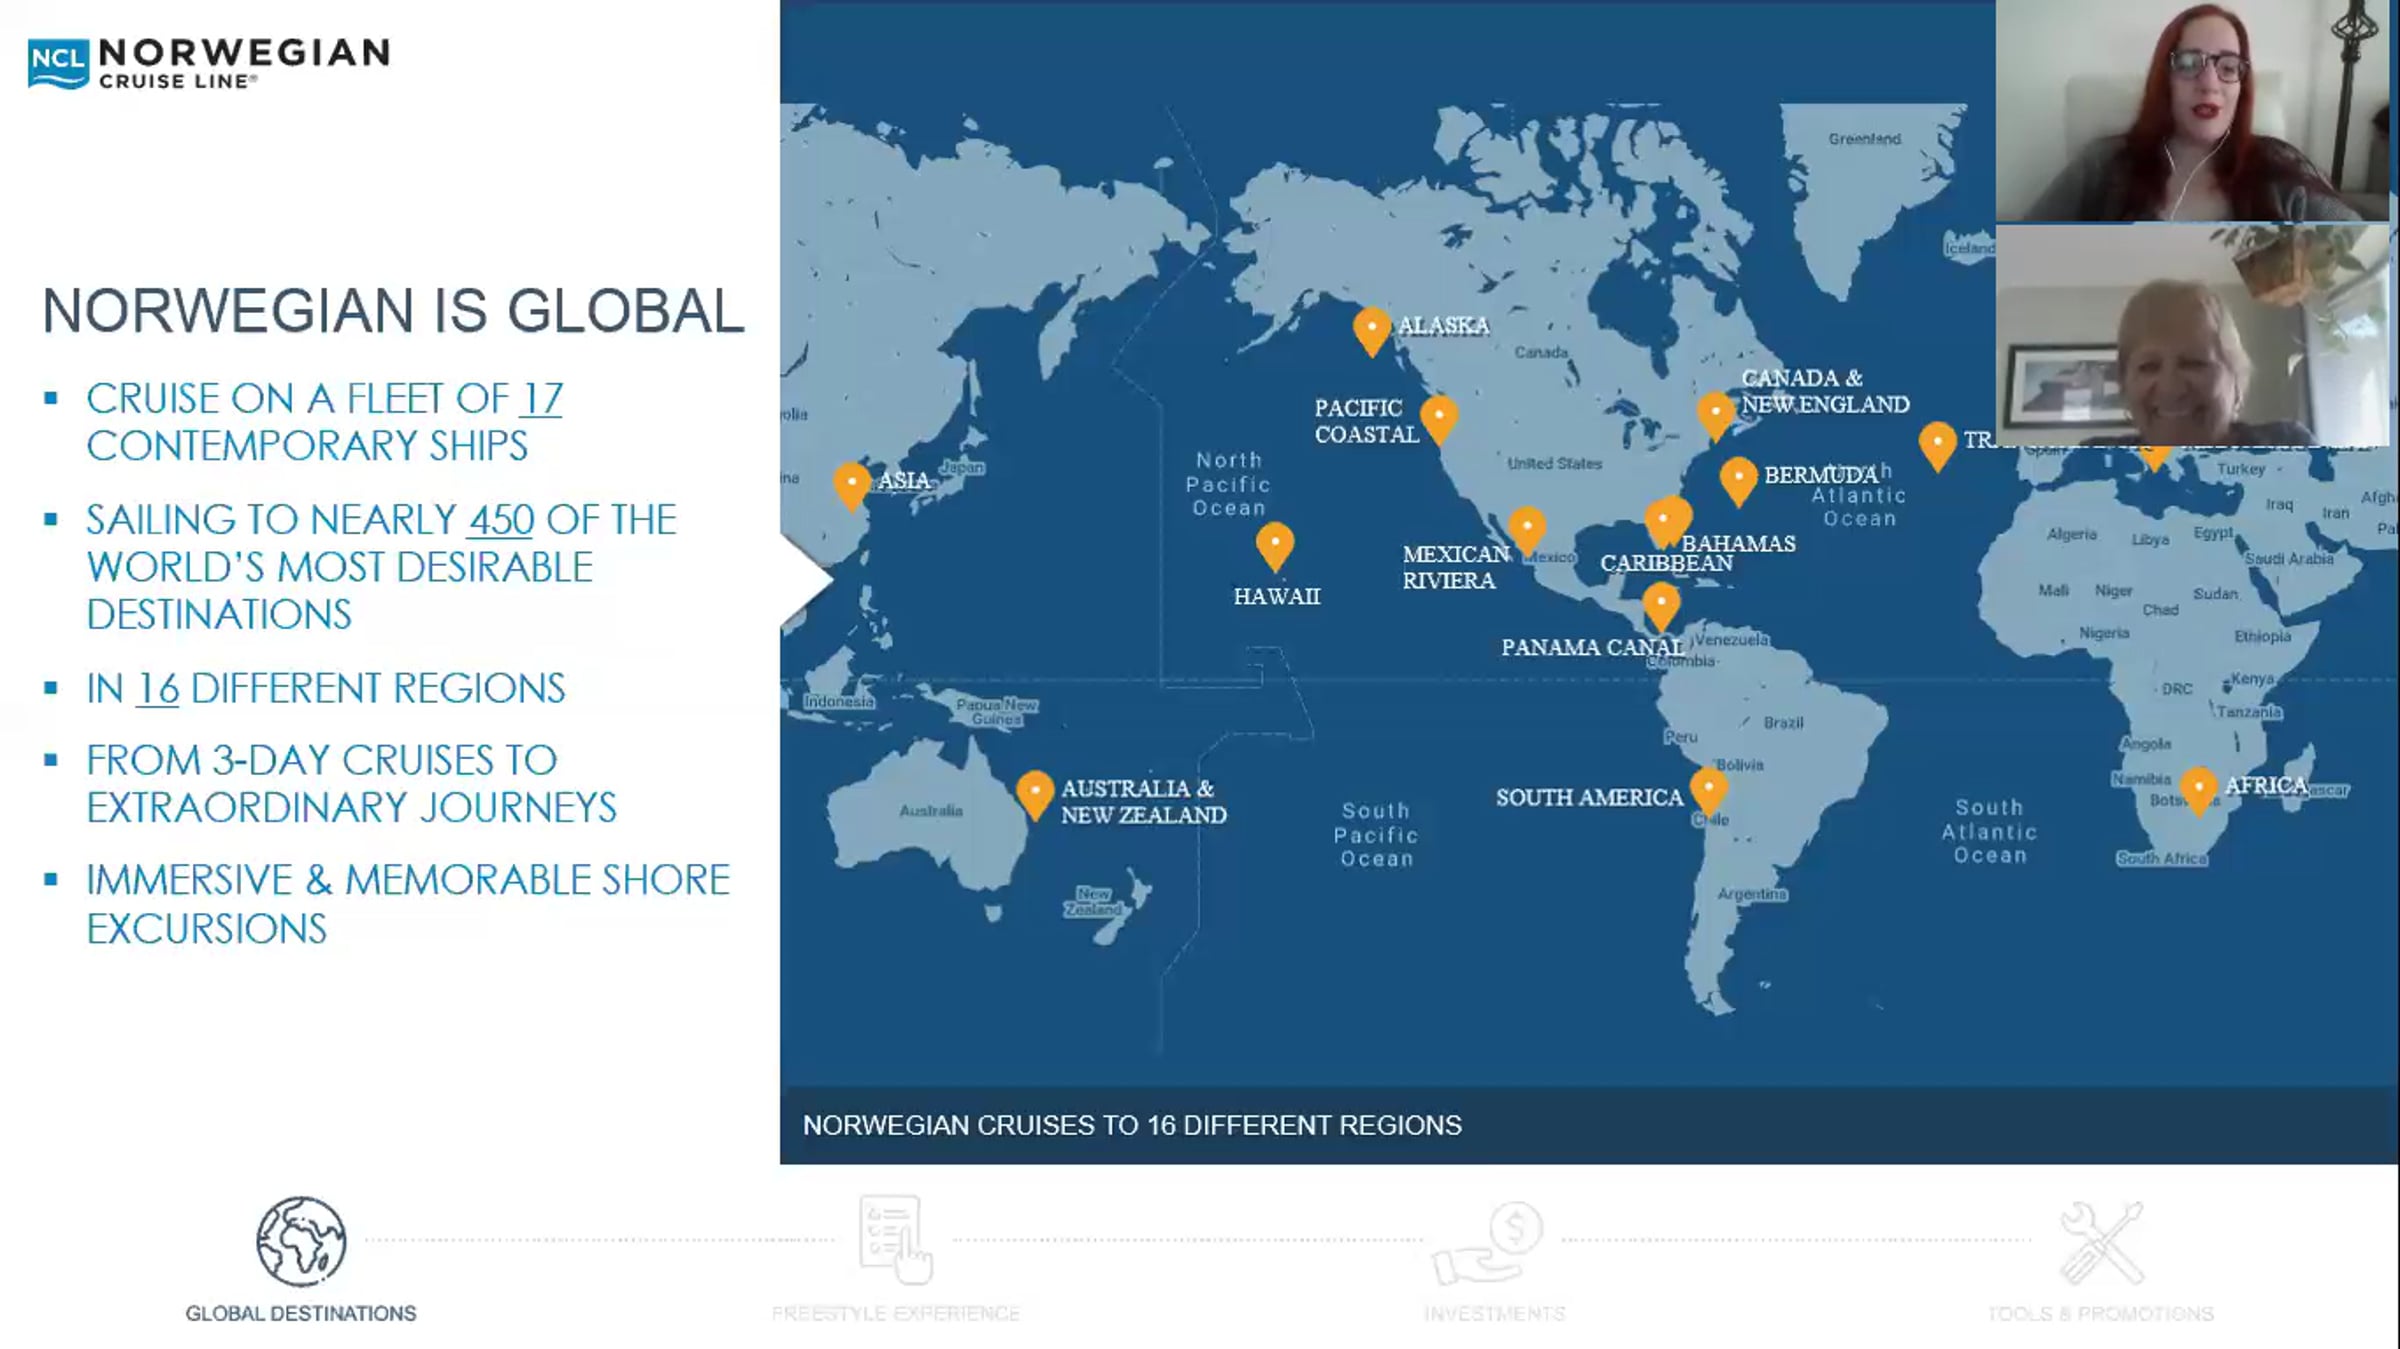
Task: Select the Bermuda location pin
Action: click(1739, 481)
